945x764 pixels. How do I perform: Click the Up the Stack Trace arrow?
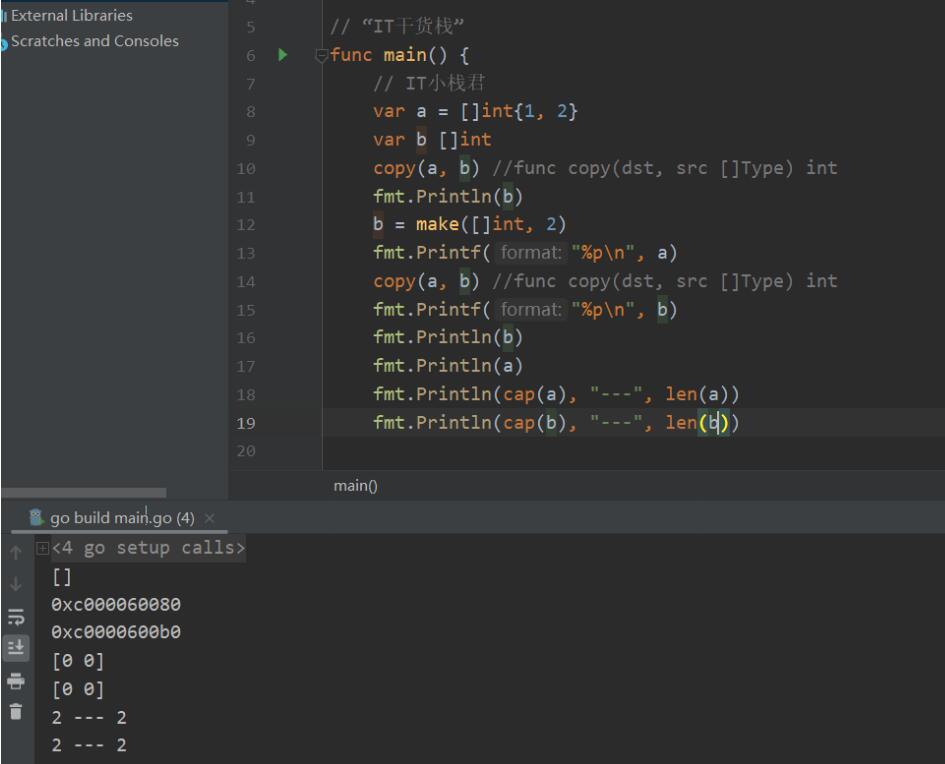point(15,550)
